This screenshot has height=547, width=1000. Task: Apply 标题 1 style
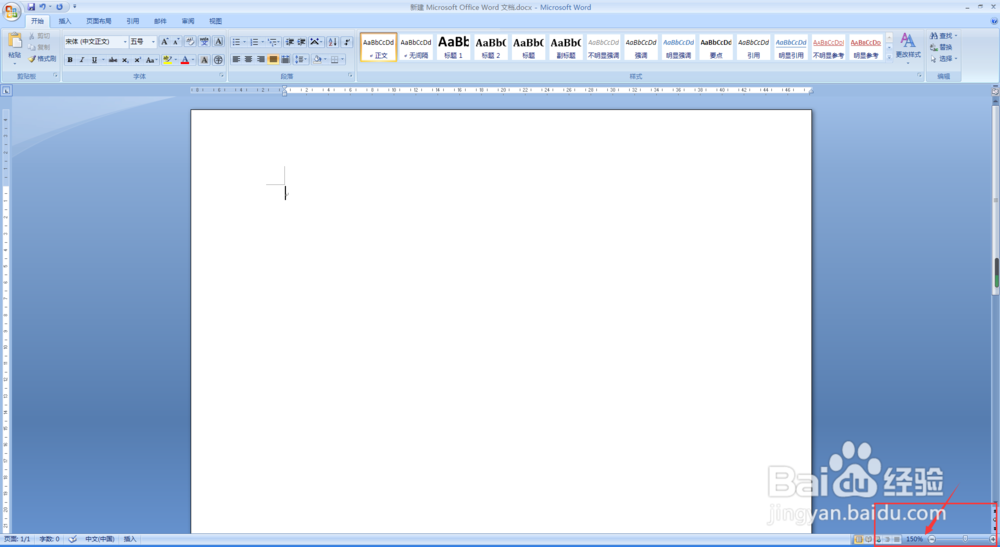[x=453, y=48]
